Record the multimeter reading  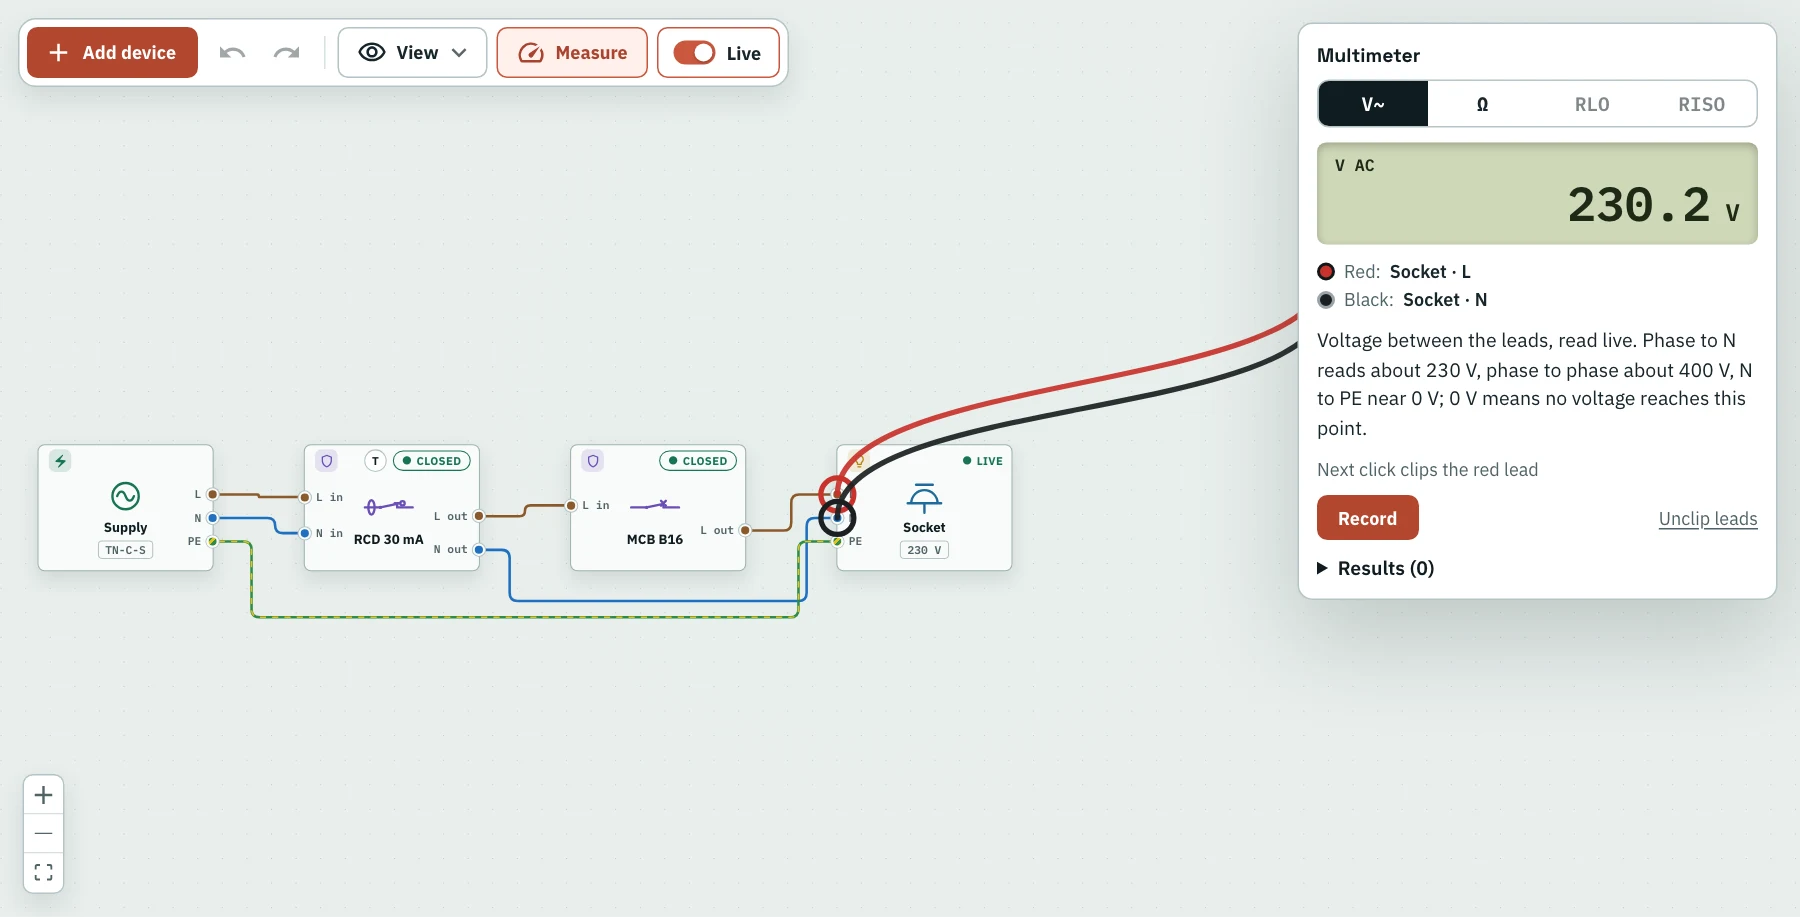[1367, 518]
